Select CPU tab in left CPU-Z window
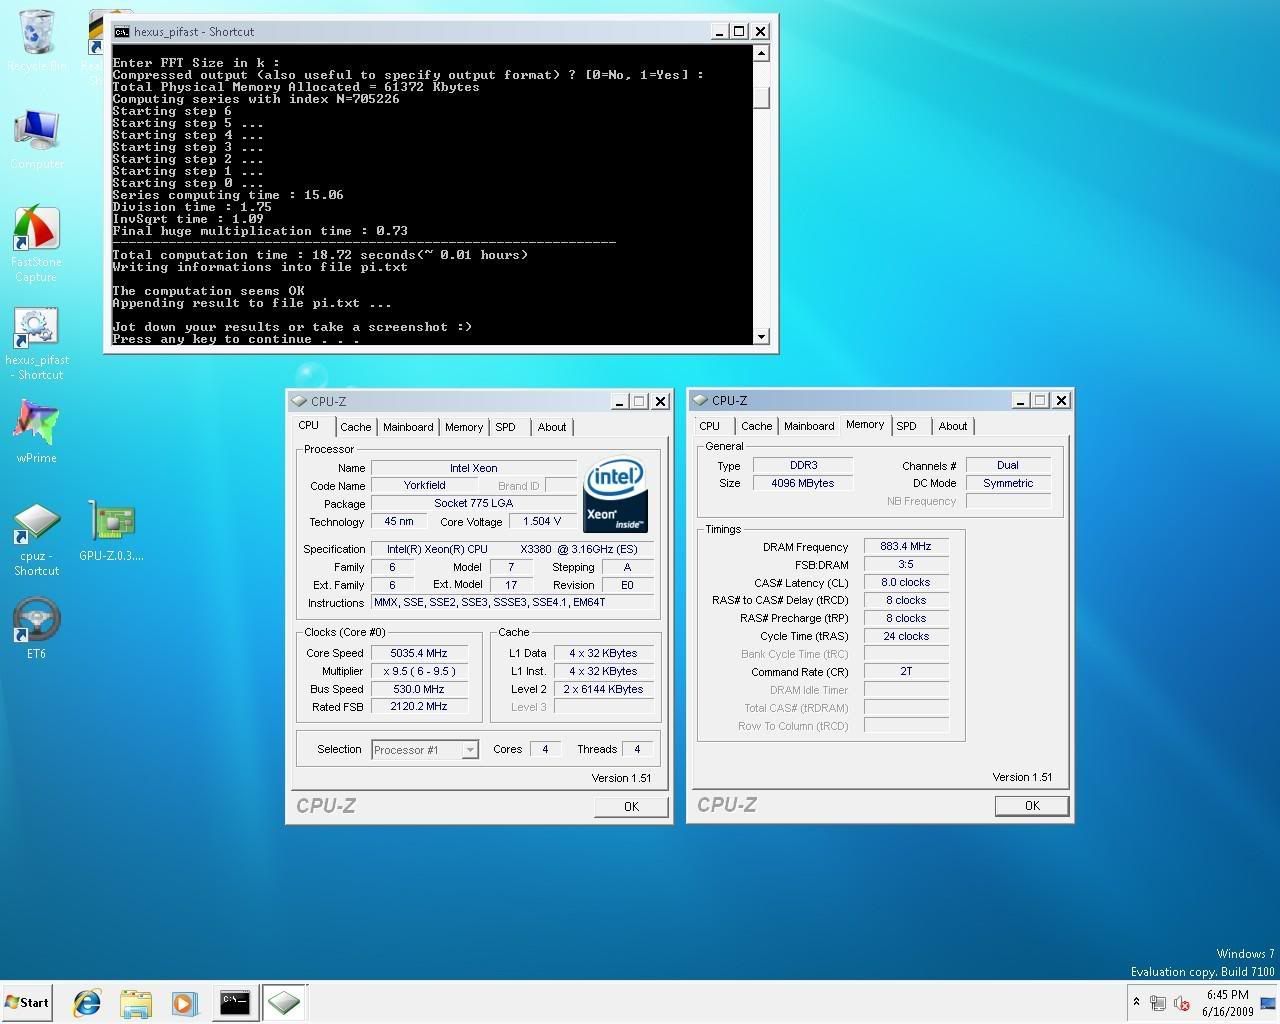Screen dimensions: 1280x1024 pos(309,425)
